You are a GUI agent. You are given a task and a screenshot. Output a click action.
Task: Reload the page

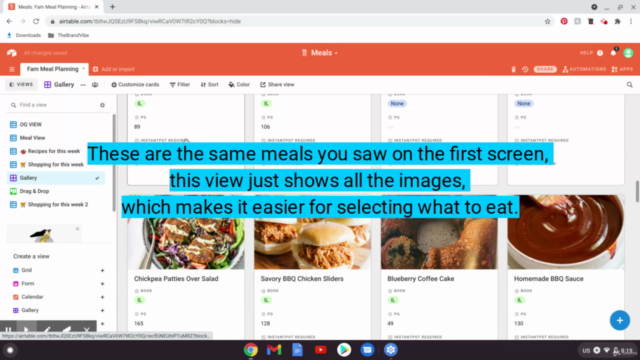pos(36,21)
